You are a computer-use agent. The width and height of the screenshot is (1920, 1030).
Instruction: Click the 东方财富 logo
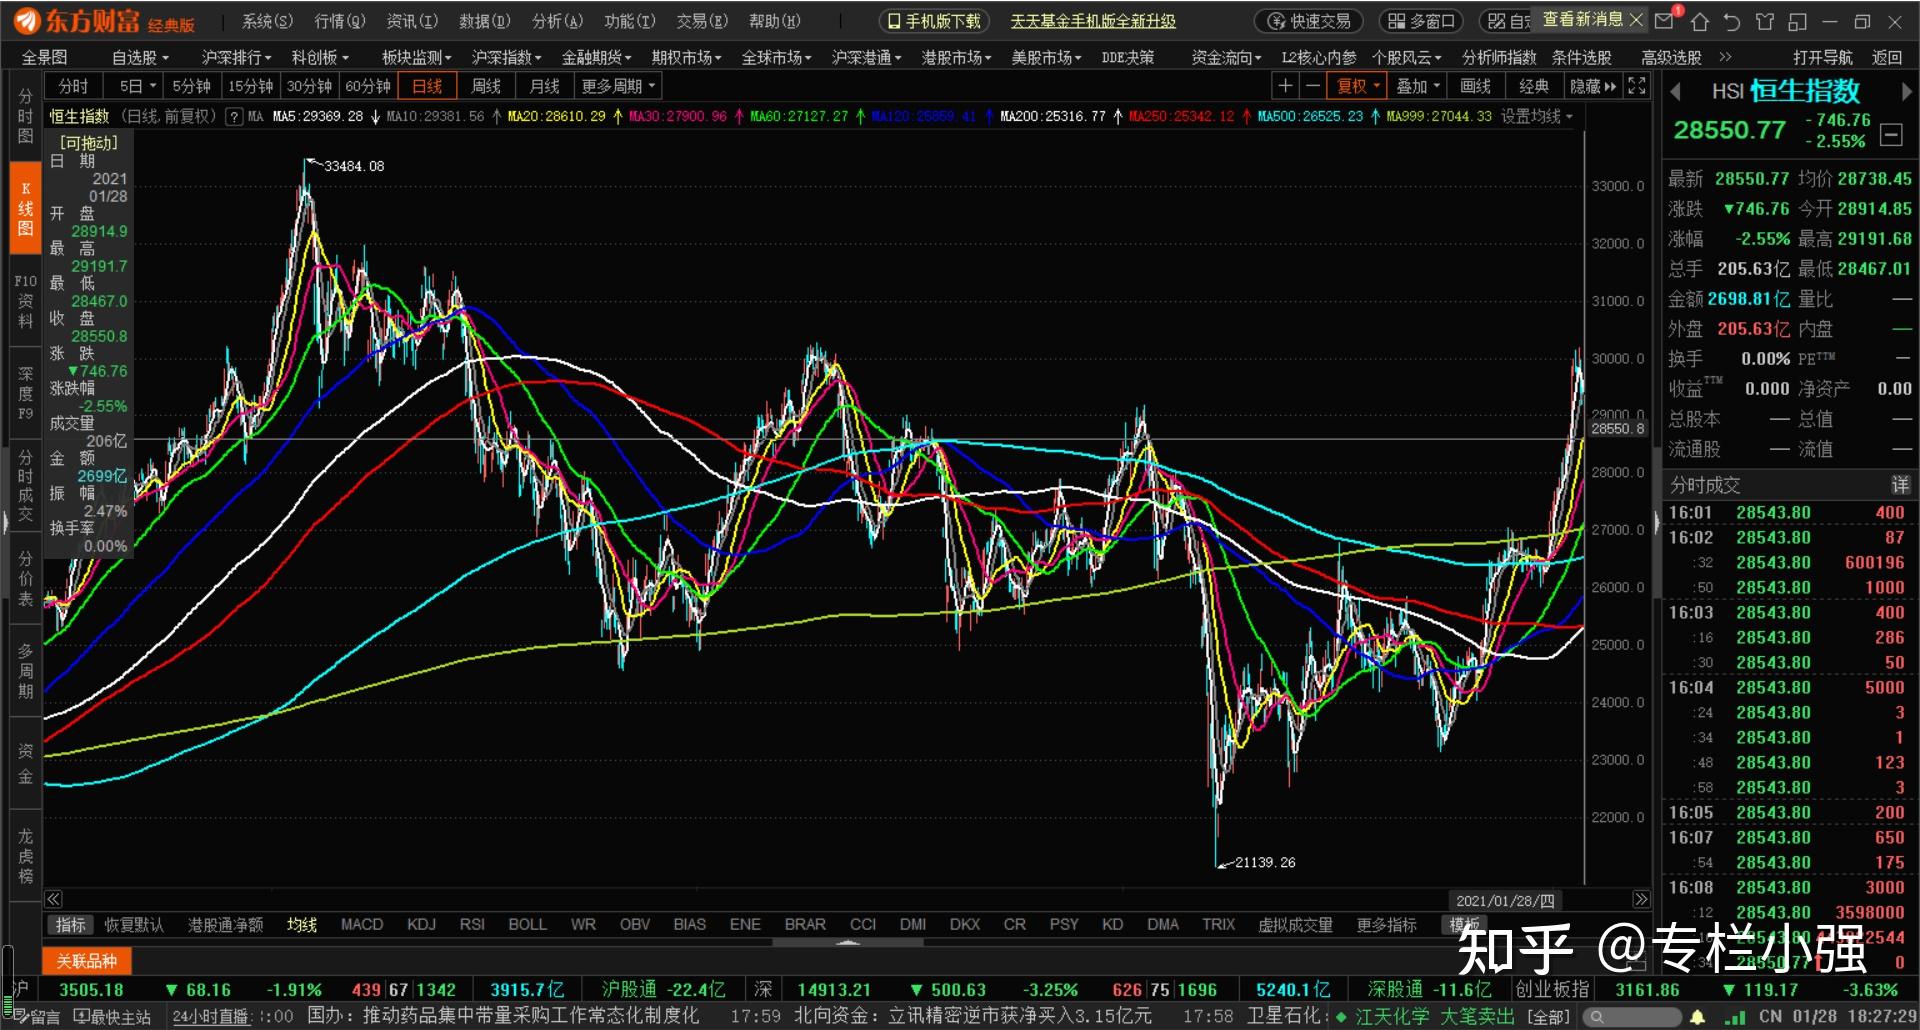105,21
